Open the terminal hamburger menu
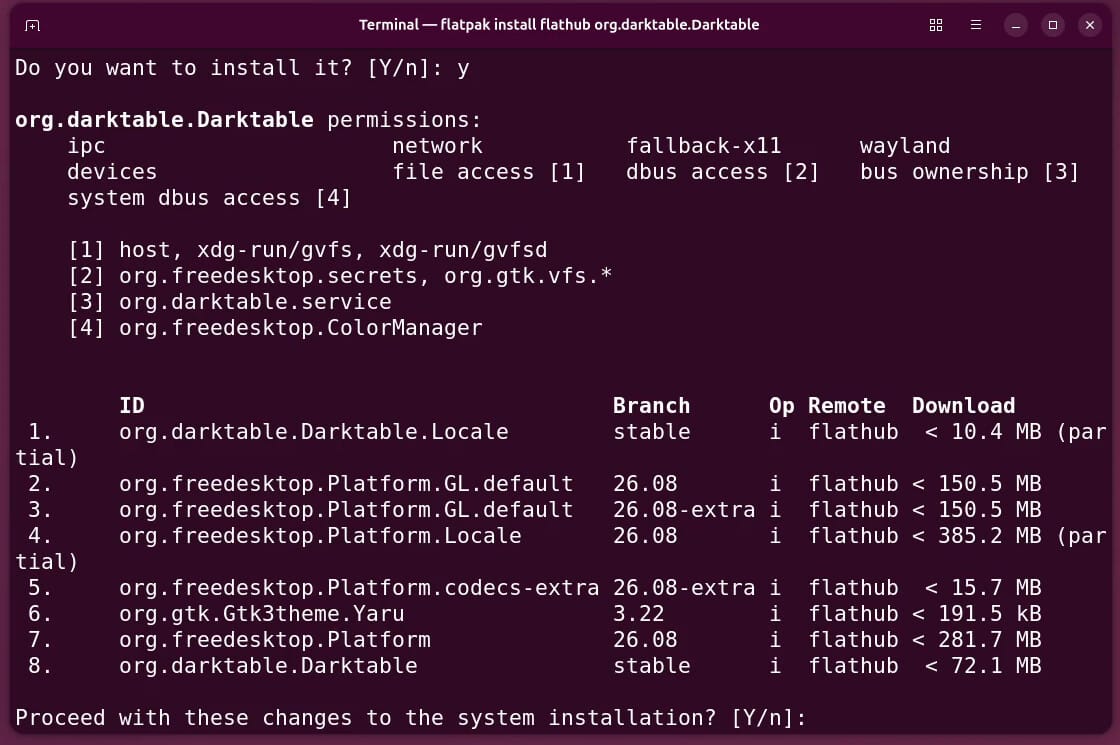 [x=976, y=26]
